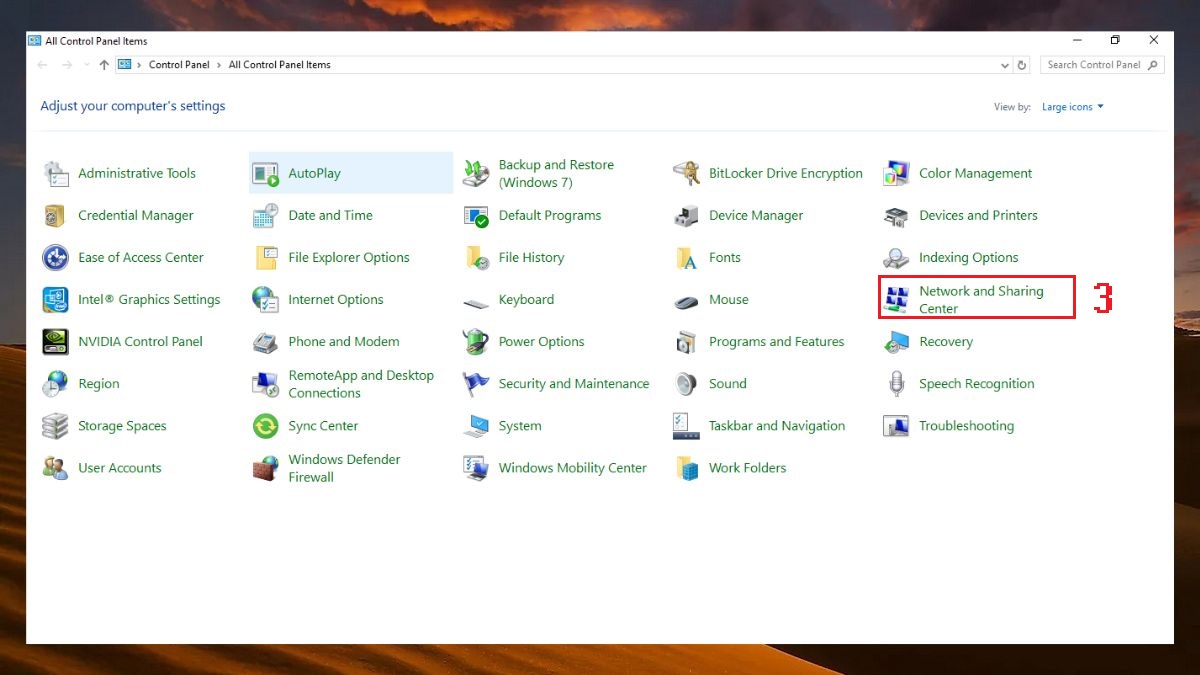Open the Internet Options icon

pos(266,299)
